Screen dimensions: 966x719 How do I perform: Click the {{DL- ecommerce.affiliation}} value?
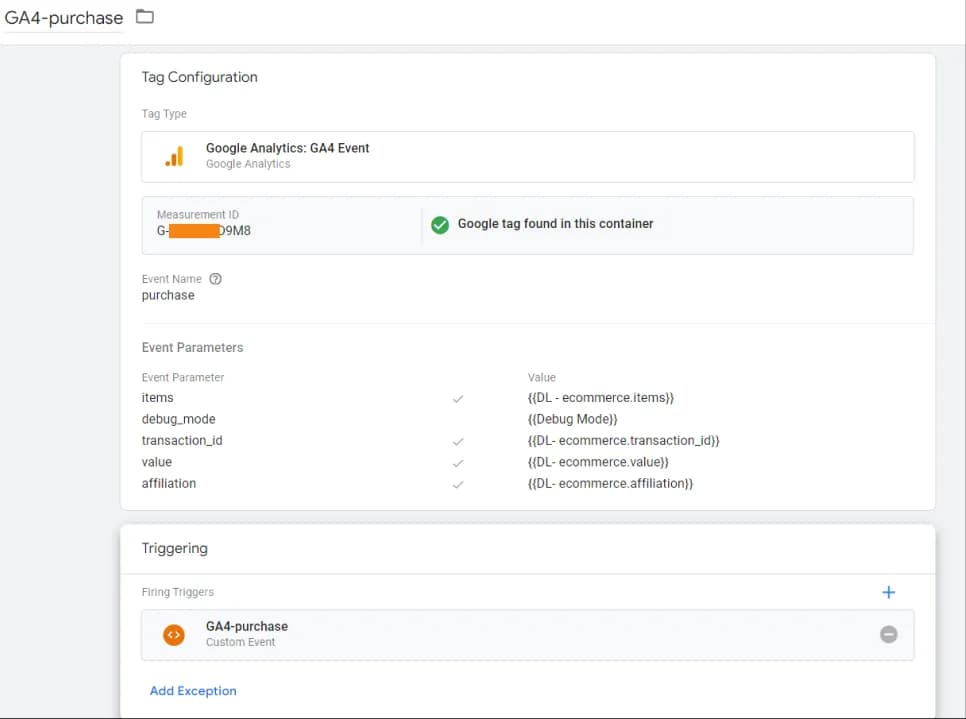coord(610,484)
